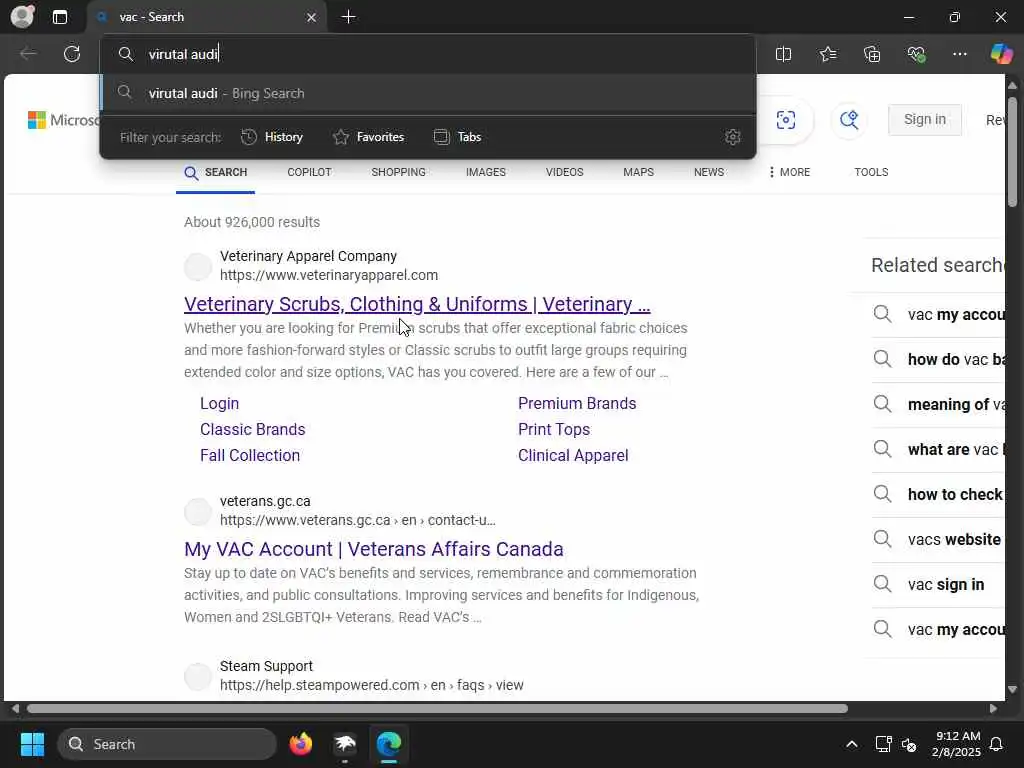Select the SEARCH tab
The height and width of the screenshot is (768, 1024).
216,172
